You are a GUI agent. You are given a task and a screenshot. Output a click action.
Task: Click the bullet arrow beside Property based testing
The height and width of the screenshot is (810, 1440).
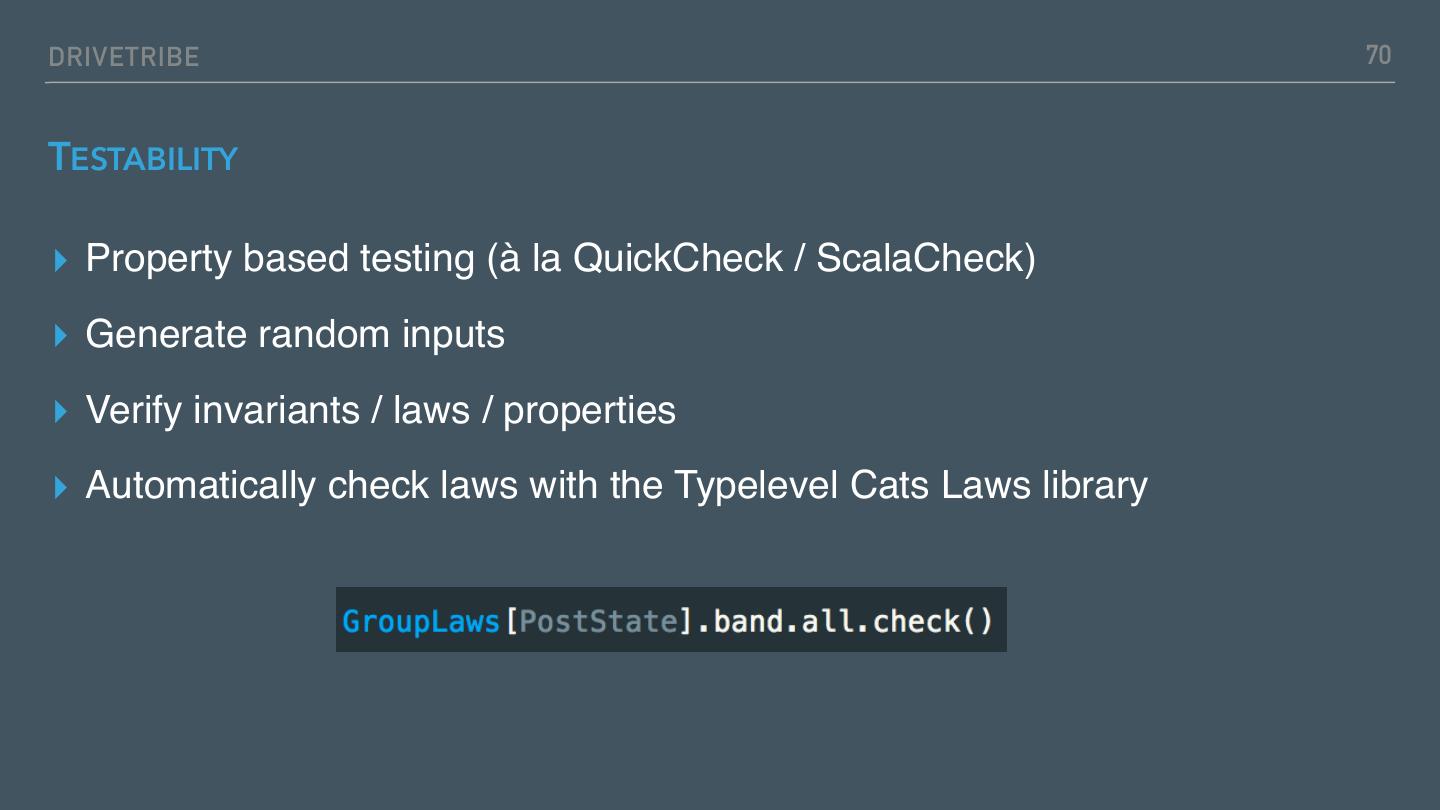[62, 260]
